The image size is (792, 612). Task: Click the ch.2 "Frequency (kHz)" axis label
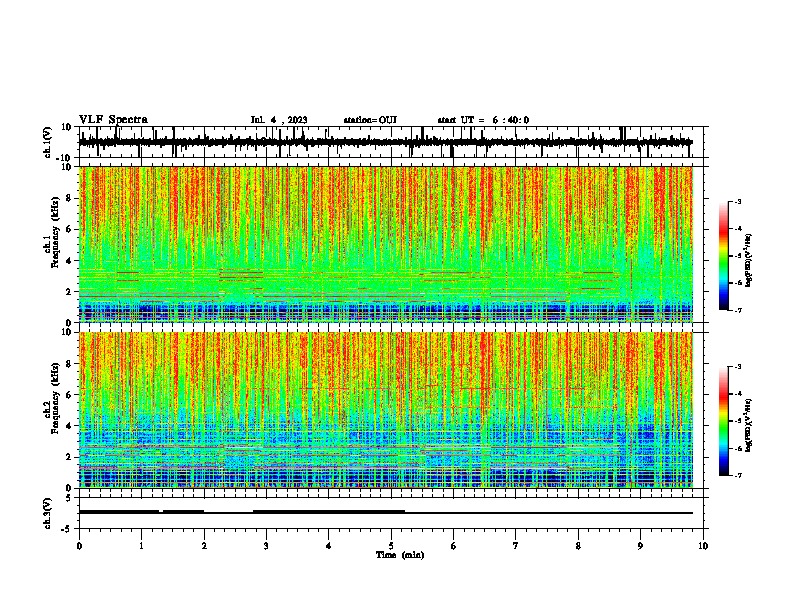pyautogui.click(x=55, y=398)
